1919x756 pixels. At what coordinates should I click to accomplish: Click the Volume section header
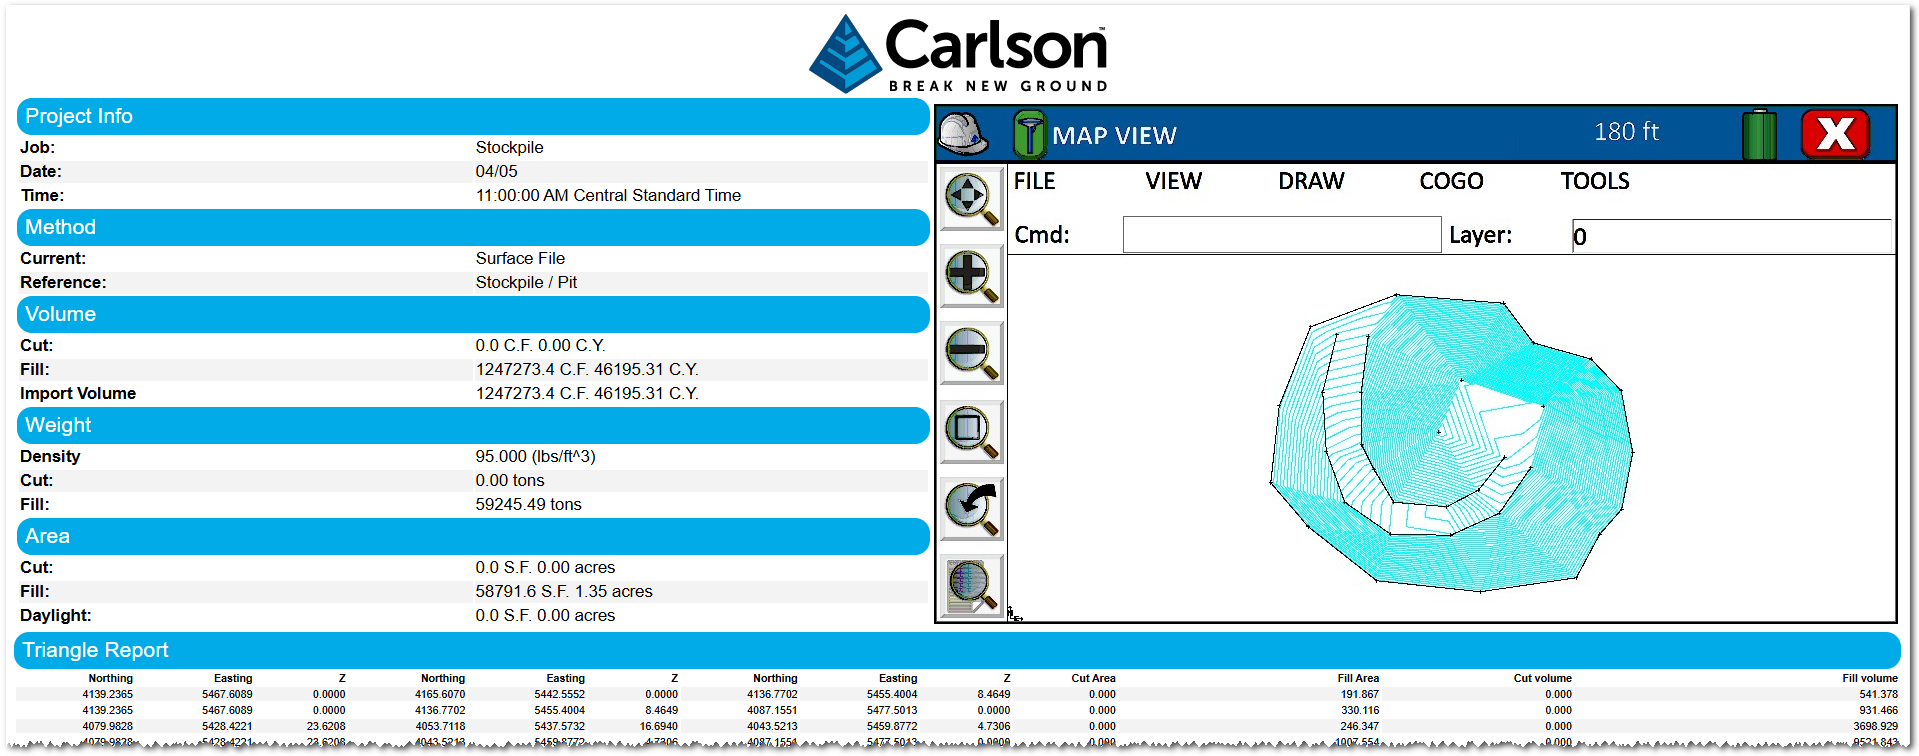click(473, 314)
